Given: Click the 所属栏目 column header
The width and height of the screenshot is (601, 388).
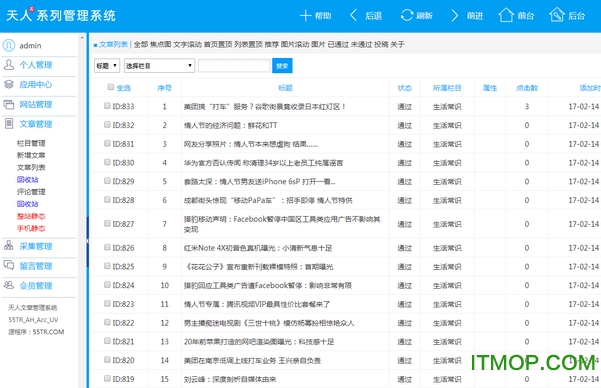Looking at the screenshot, I should click(447, 88).
